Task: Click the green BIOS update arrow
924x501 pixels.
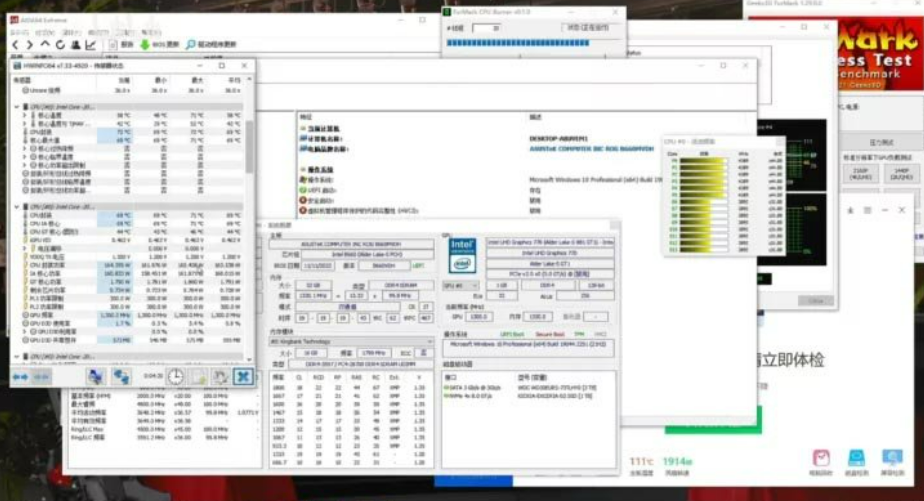Action: pos(144,45)
